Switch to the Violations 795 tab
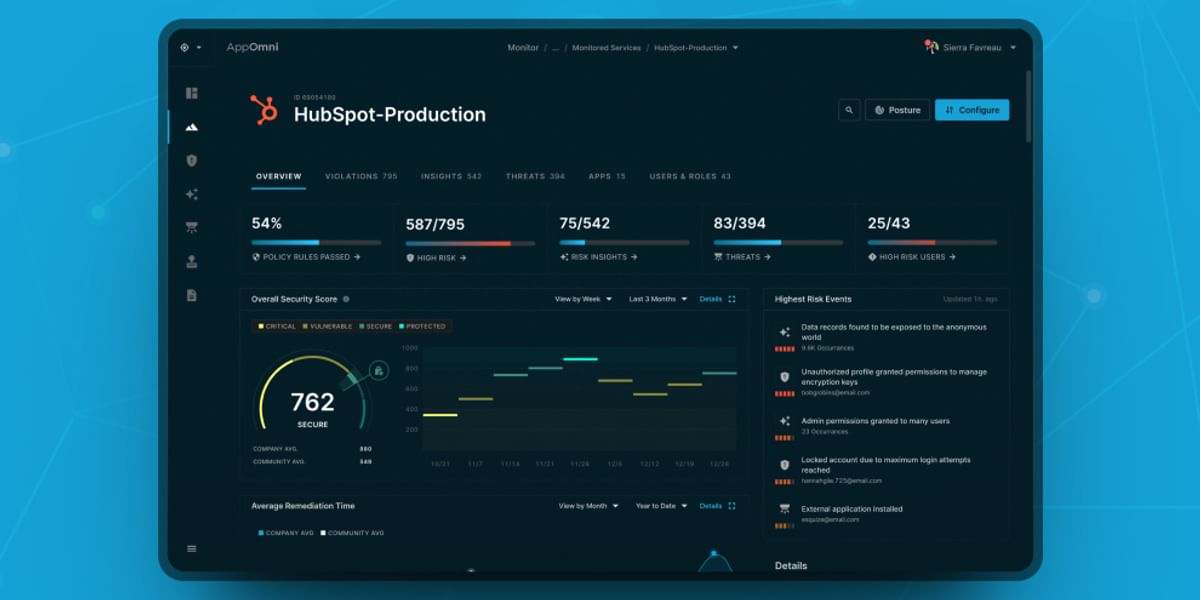Screen dimensions: 1200x600 click(x=361, y=175)
